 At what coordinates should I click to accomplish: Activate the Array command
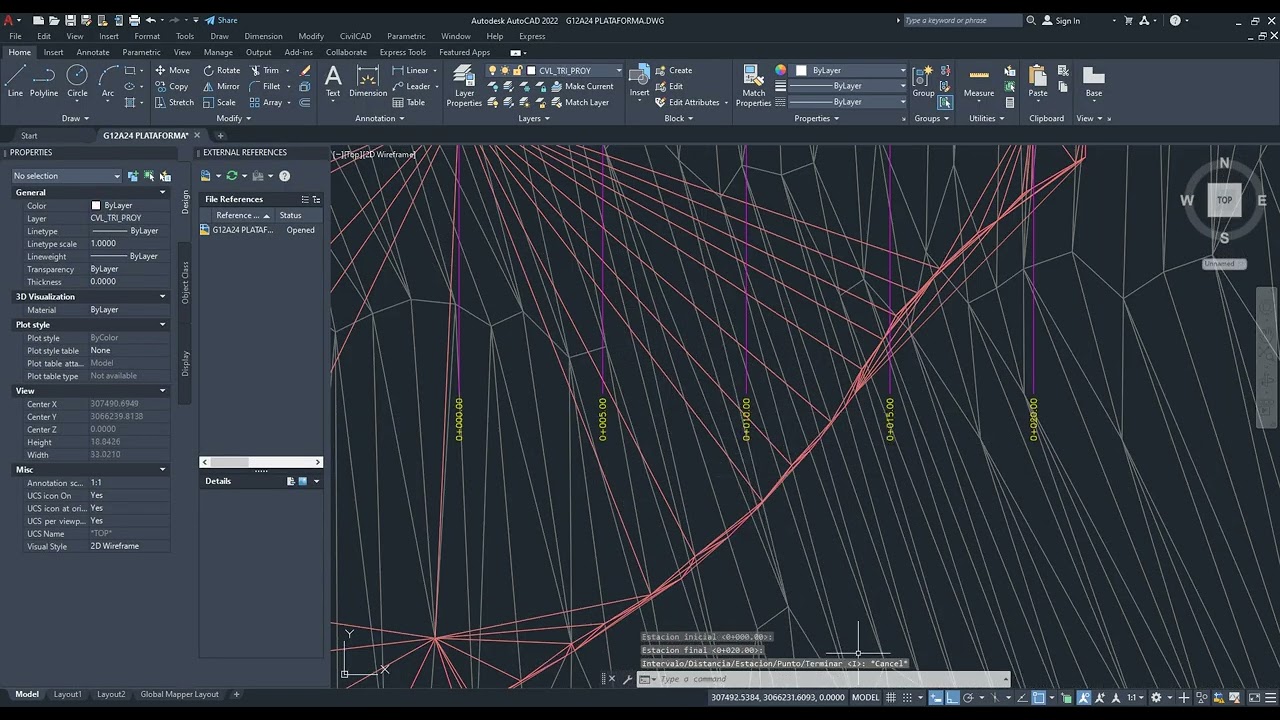coord(266,102)
